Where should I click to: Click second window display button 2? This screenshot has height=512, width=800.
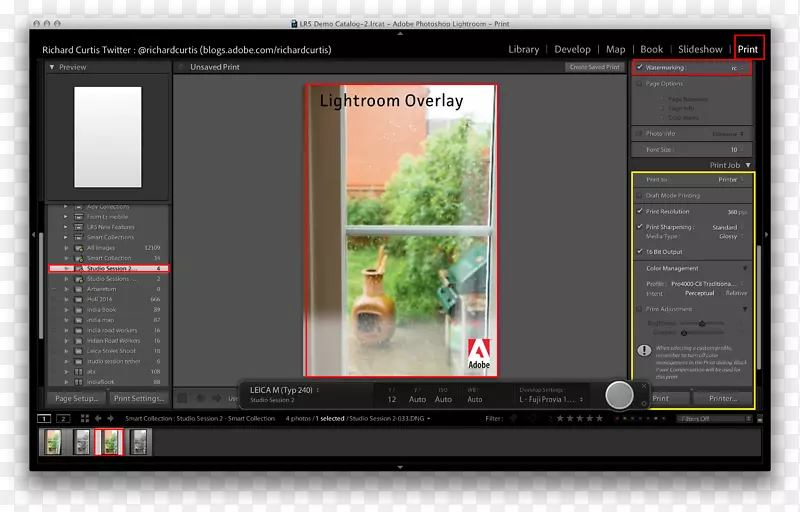click(63, 419)
